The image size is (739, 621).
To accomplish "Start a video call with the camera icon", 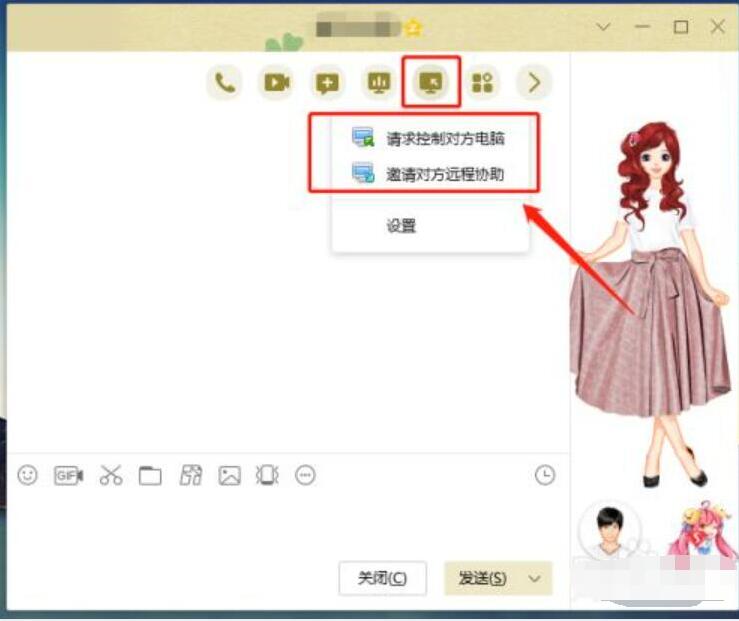I will [x=276, y=83].
